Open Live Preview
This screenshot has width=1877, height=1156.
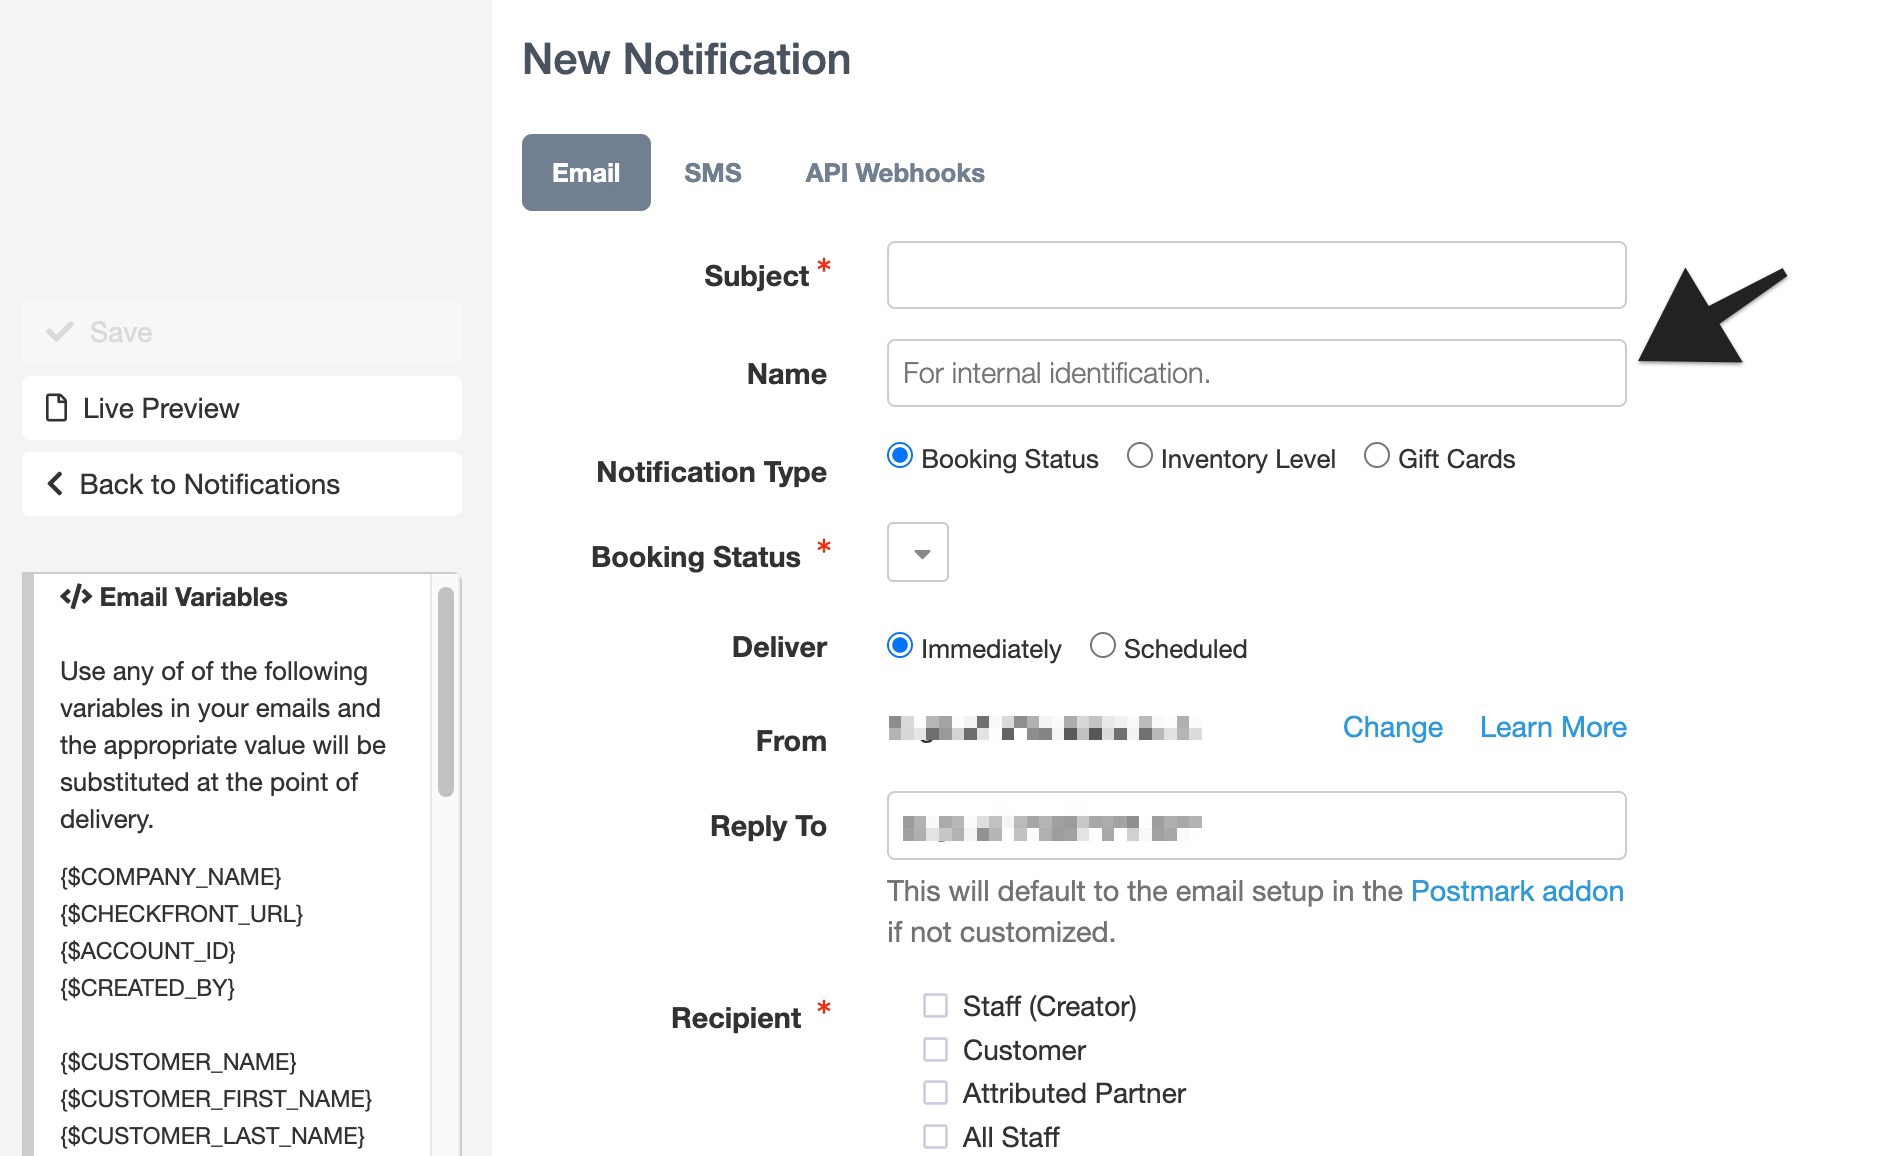[x=242, y=408]
